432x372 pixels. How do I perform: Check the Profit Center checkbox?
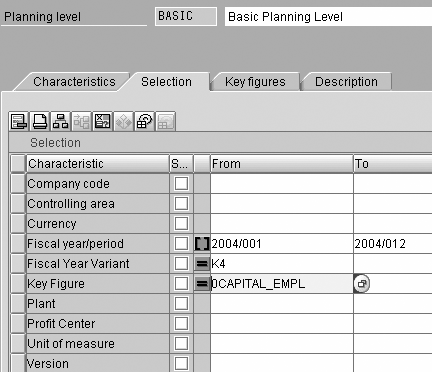(x=181, y=324)
